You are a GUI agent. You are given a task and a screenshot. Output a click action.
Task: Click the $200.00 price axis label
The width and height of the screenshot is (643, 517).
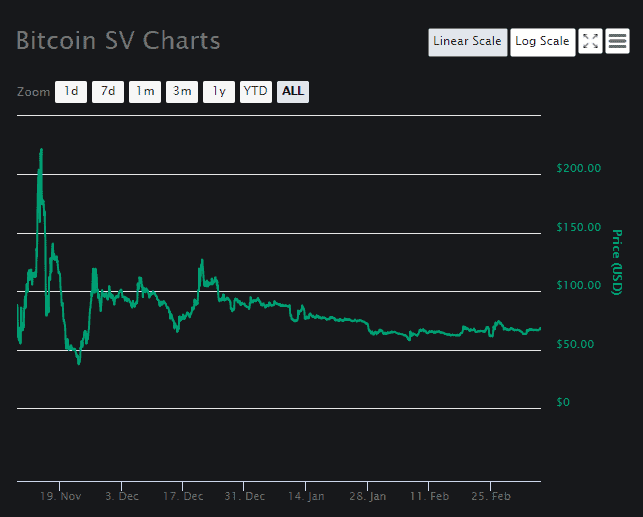click(x=579, y=168)
